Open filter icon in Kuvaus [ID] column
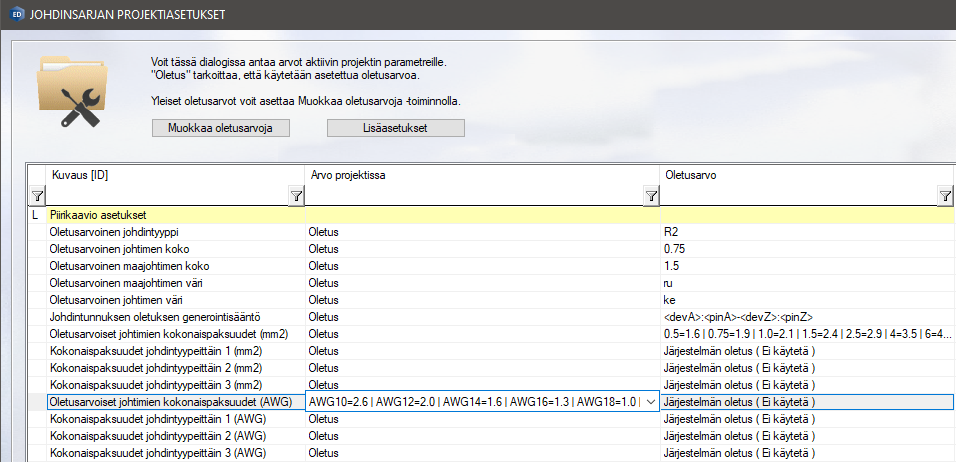Screen dimensions: 956x462 (x=296, y=196)
